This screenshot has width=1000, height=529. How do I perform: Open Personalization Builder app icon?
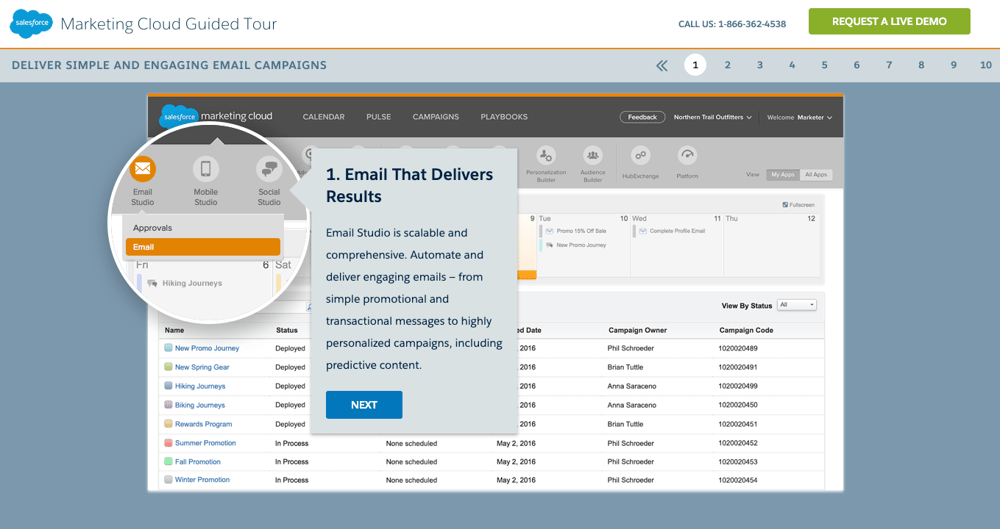click(546, 155)
